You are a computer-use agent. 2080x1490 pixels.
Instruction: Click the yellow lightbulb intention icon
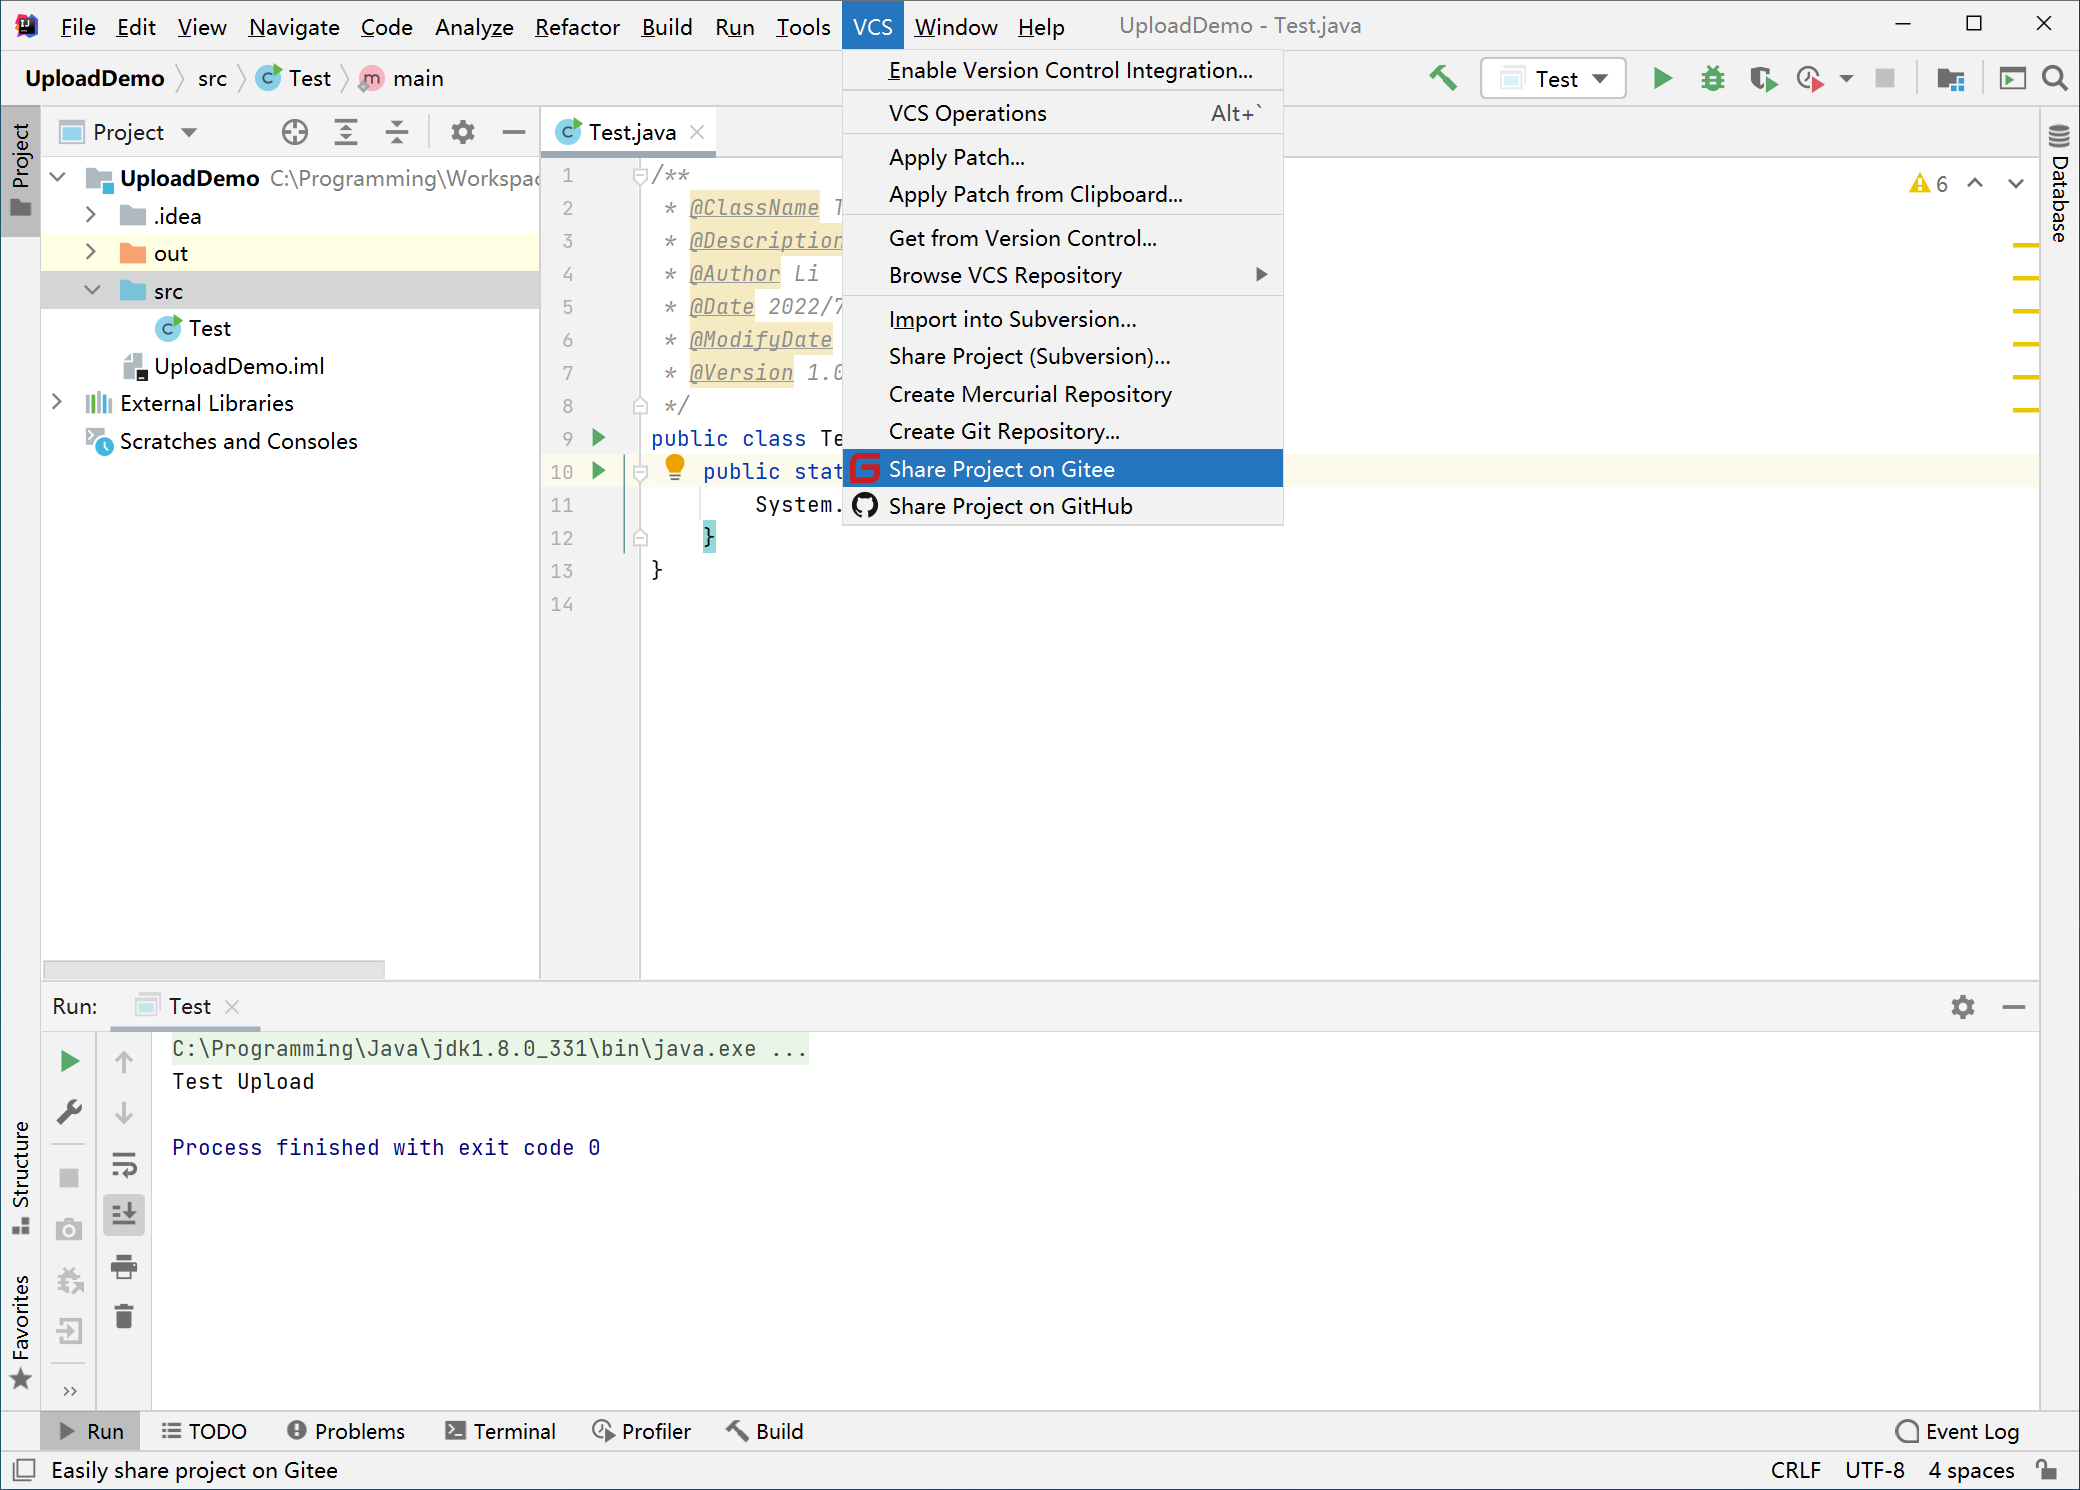675,466
